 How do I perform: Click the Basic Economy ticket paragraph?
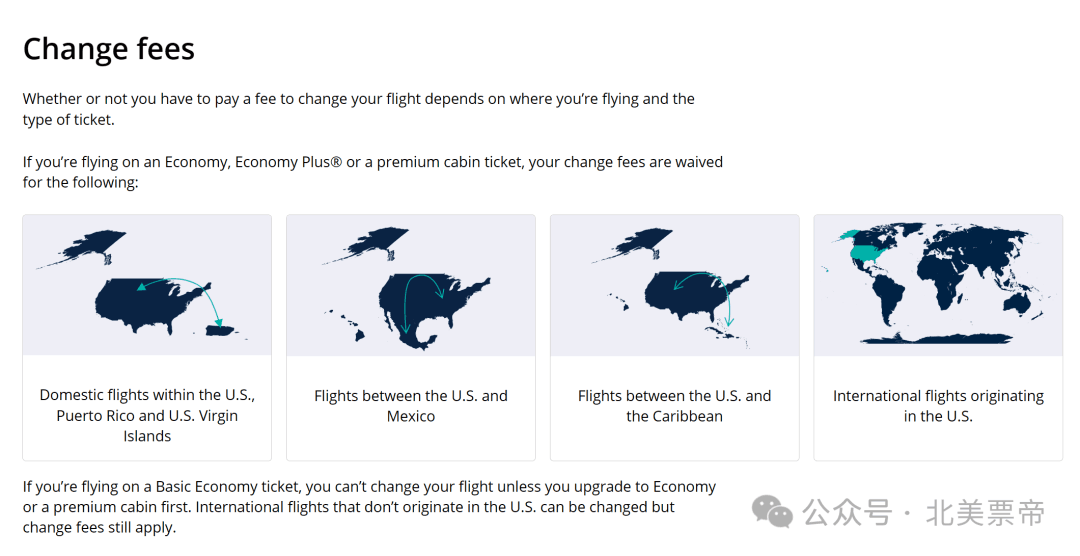point(369,507)
